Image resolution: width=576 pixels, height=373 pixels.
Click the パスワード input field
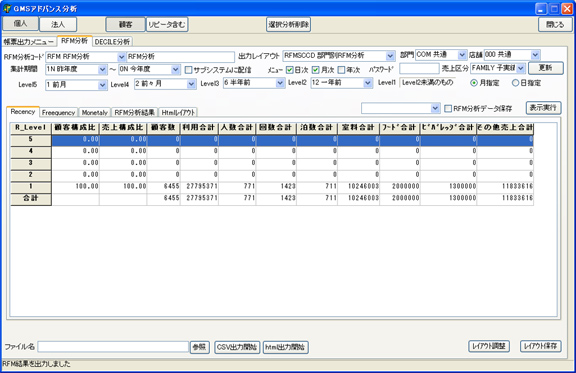point(419,68)
